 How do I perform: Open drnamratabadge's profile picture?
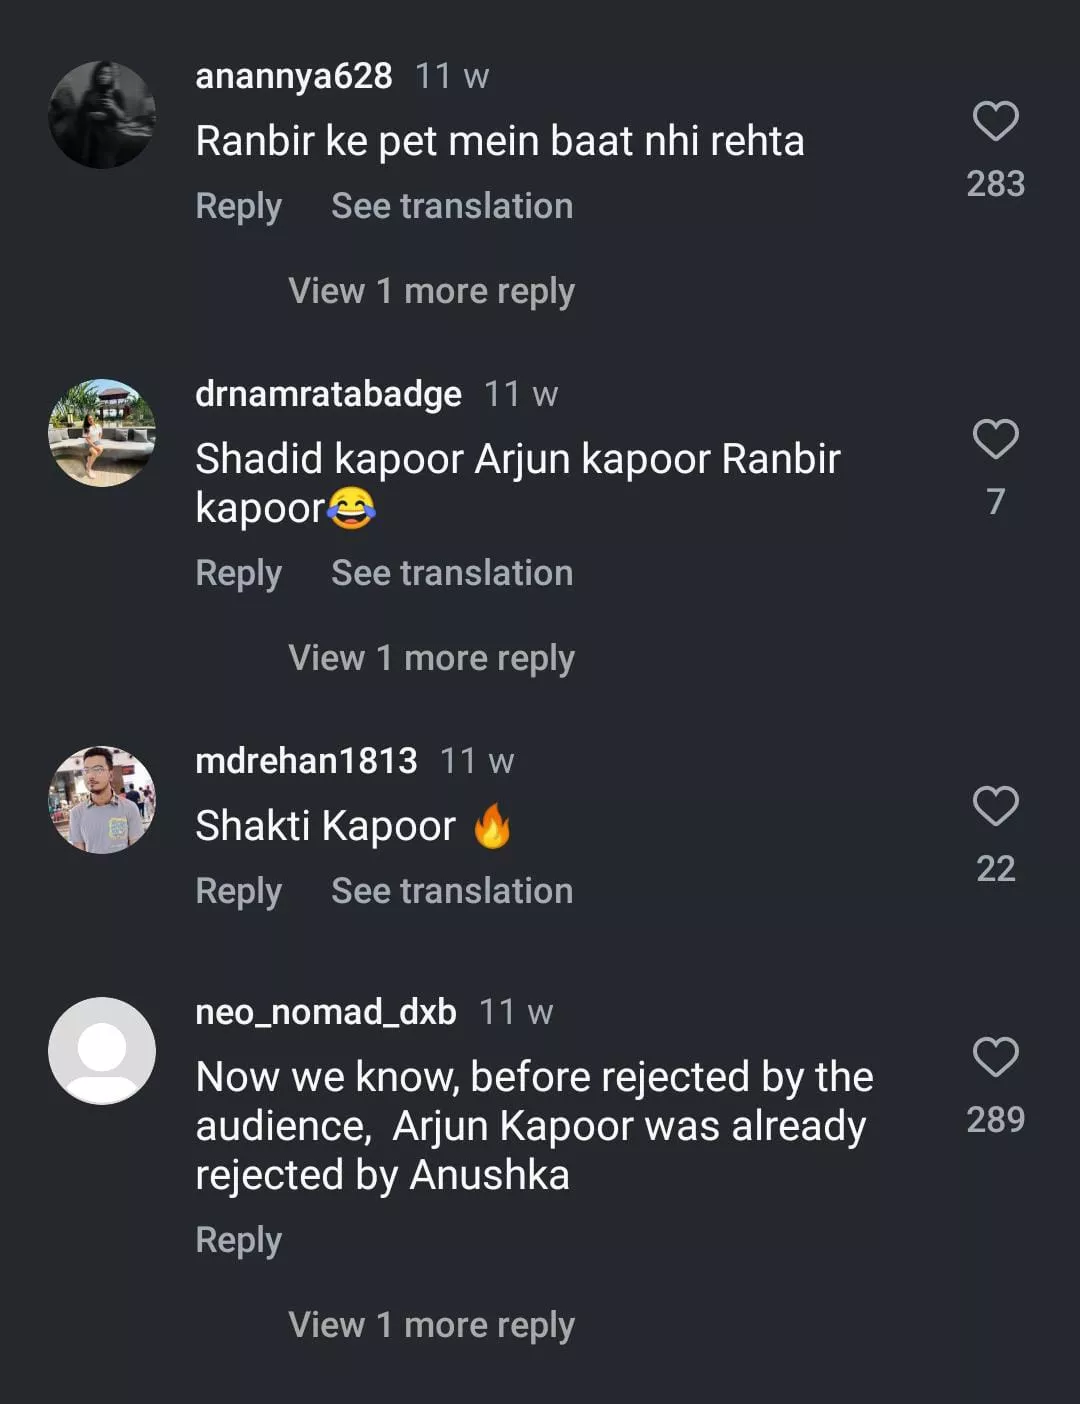102,433
